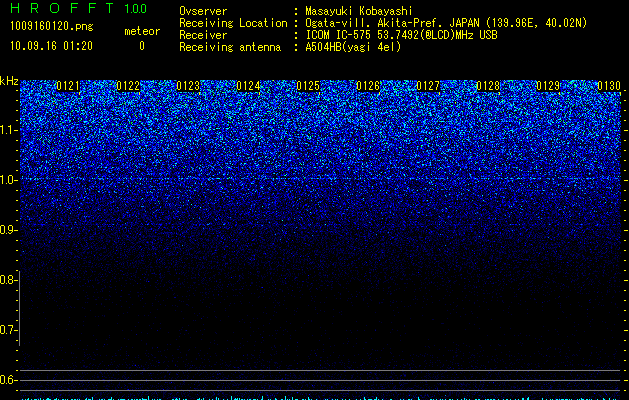Select the Ogata-vill. Akita-Pref. JAPAN location text
Image resolution: width=629 pixels, height=400 pixels.
point(446,23)
